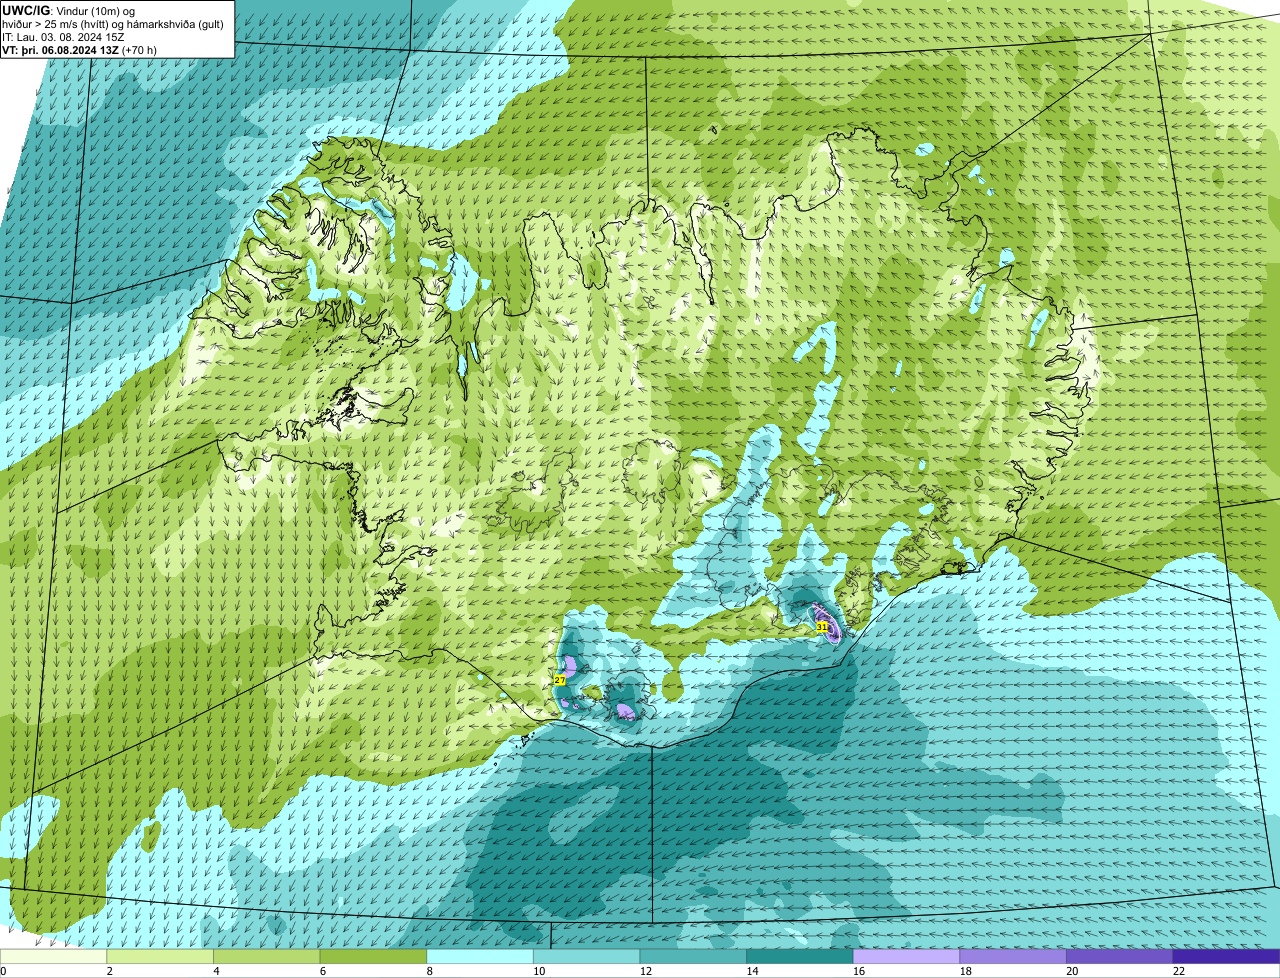Click the scale label 4
The image size is (1280, 978).
(216, 971)
